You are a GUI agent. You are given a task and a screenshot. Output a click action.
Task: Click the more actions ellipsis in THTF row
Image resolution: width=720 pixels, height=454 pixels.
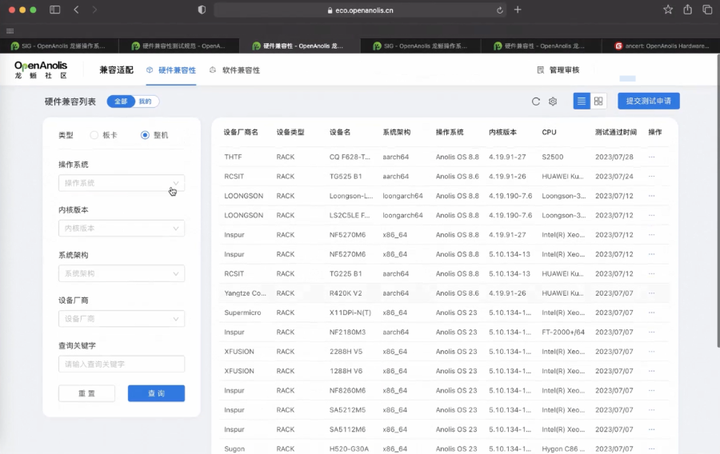tap(652, 157)
